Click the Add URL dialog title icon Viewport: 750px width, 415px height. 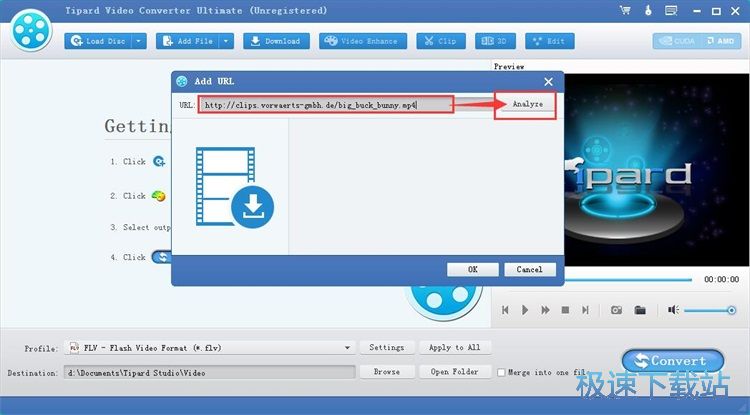click(181, 81)
